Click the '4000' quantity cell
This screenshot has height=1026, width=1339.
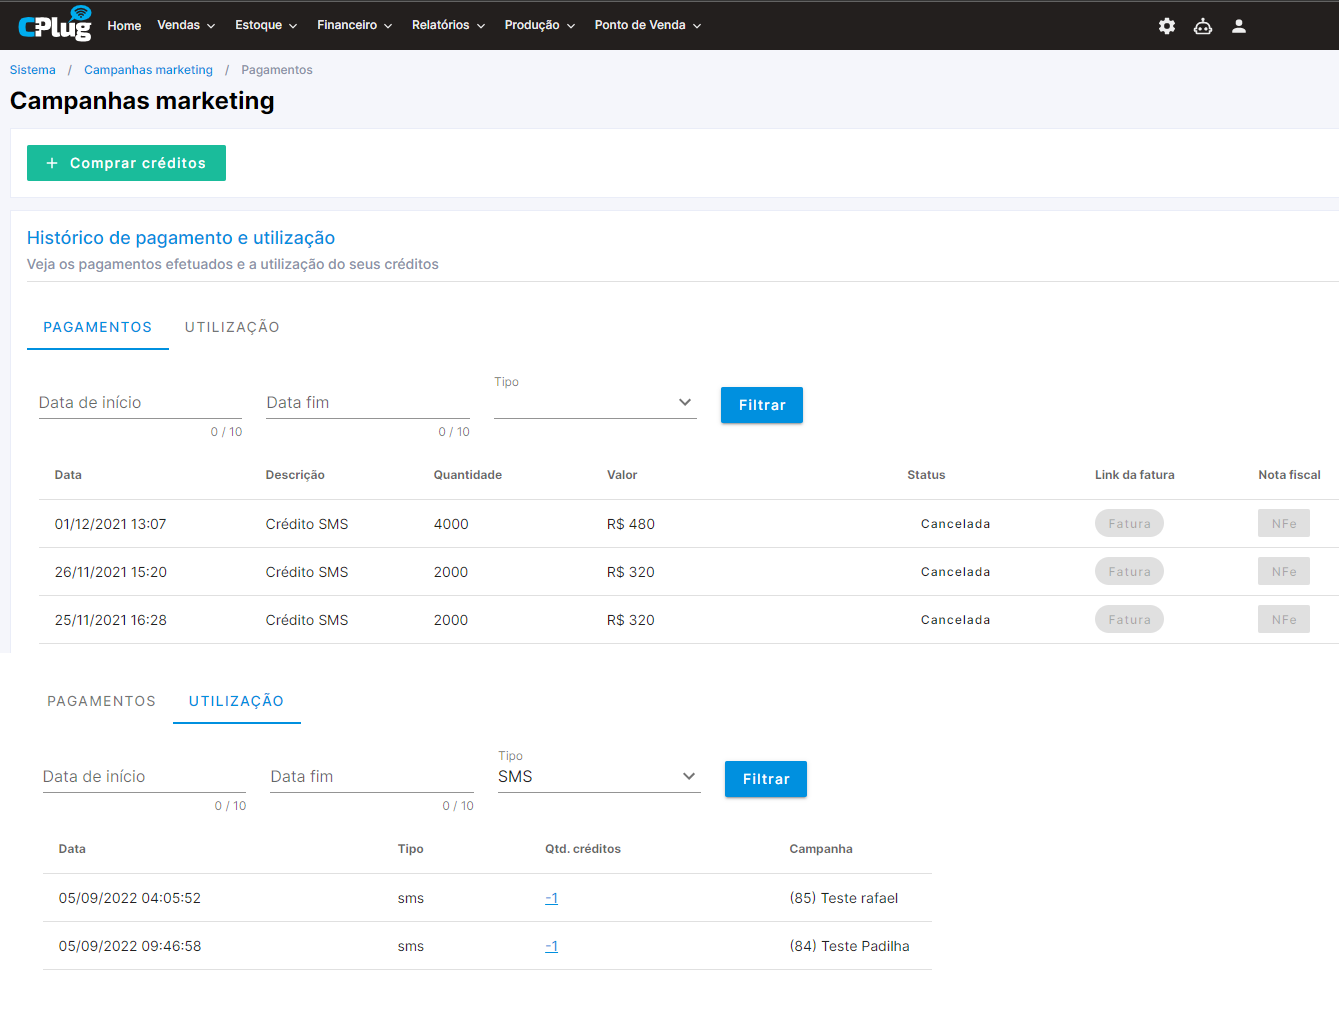[451, 524]
